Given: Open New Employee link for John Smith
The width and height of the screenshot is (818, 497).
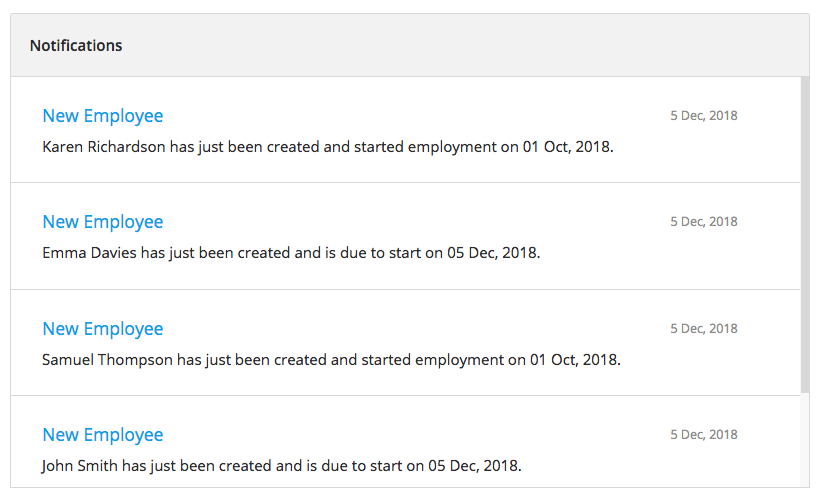Looking at the screenshot, I should pyautogui.click(x=103, y=435).
